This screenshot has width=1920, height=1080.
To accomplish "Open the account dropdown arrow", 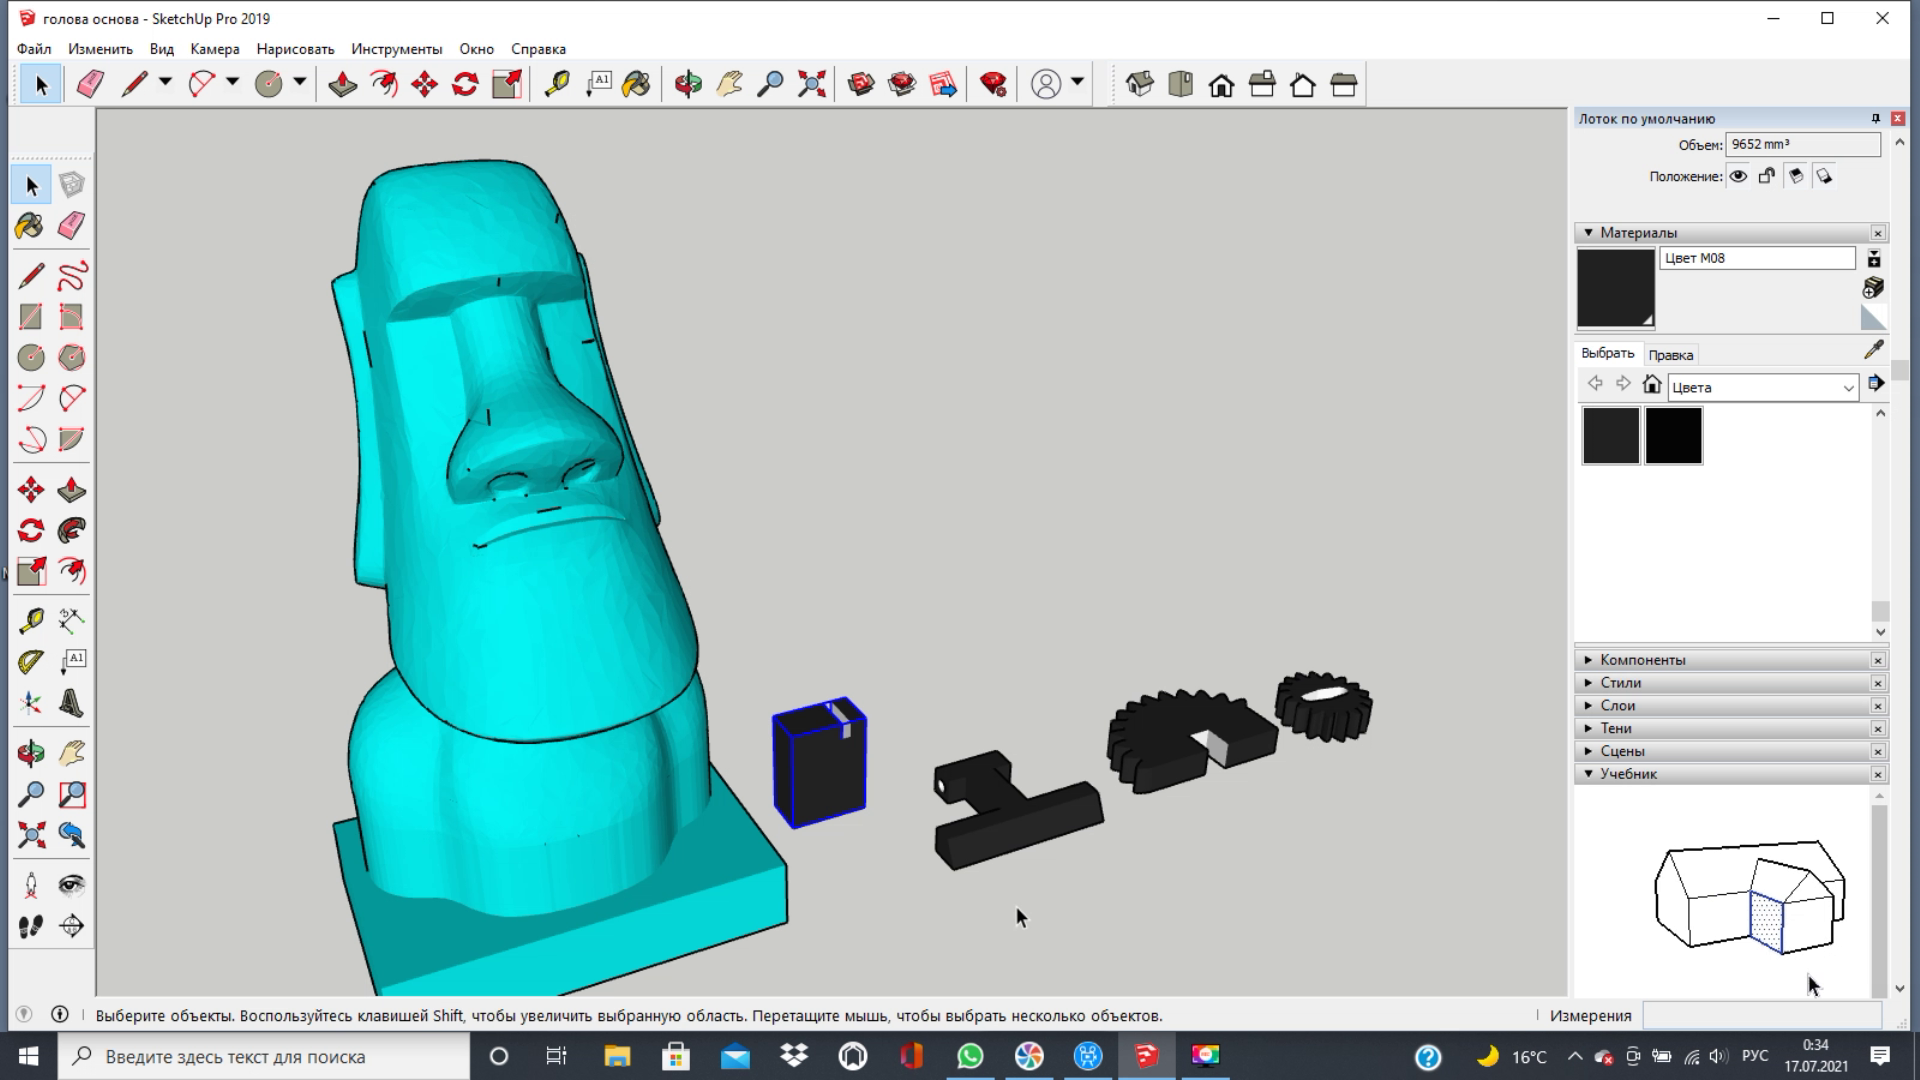I will tap(1077, 82).
